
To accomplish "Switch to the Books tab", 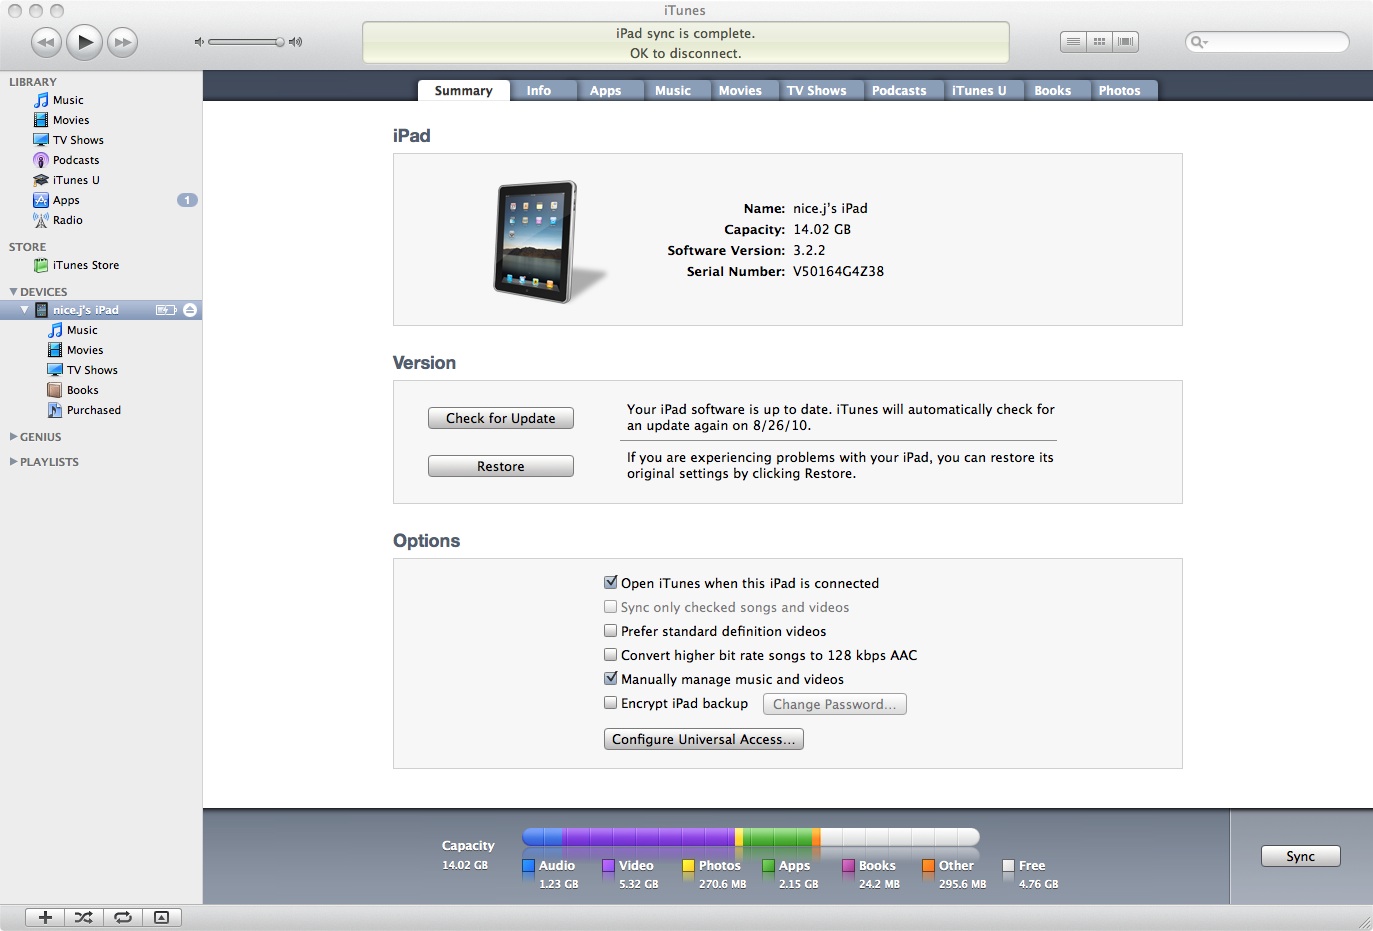I will tap(1053, 91).
